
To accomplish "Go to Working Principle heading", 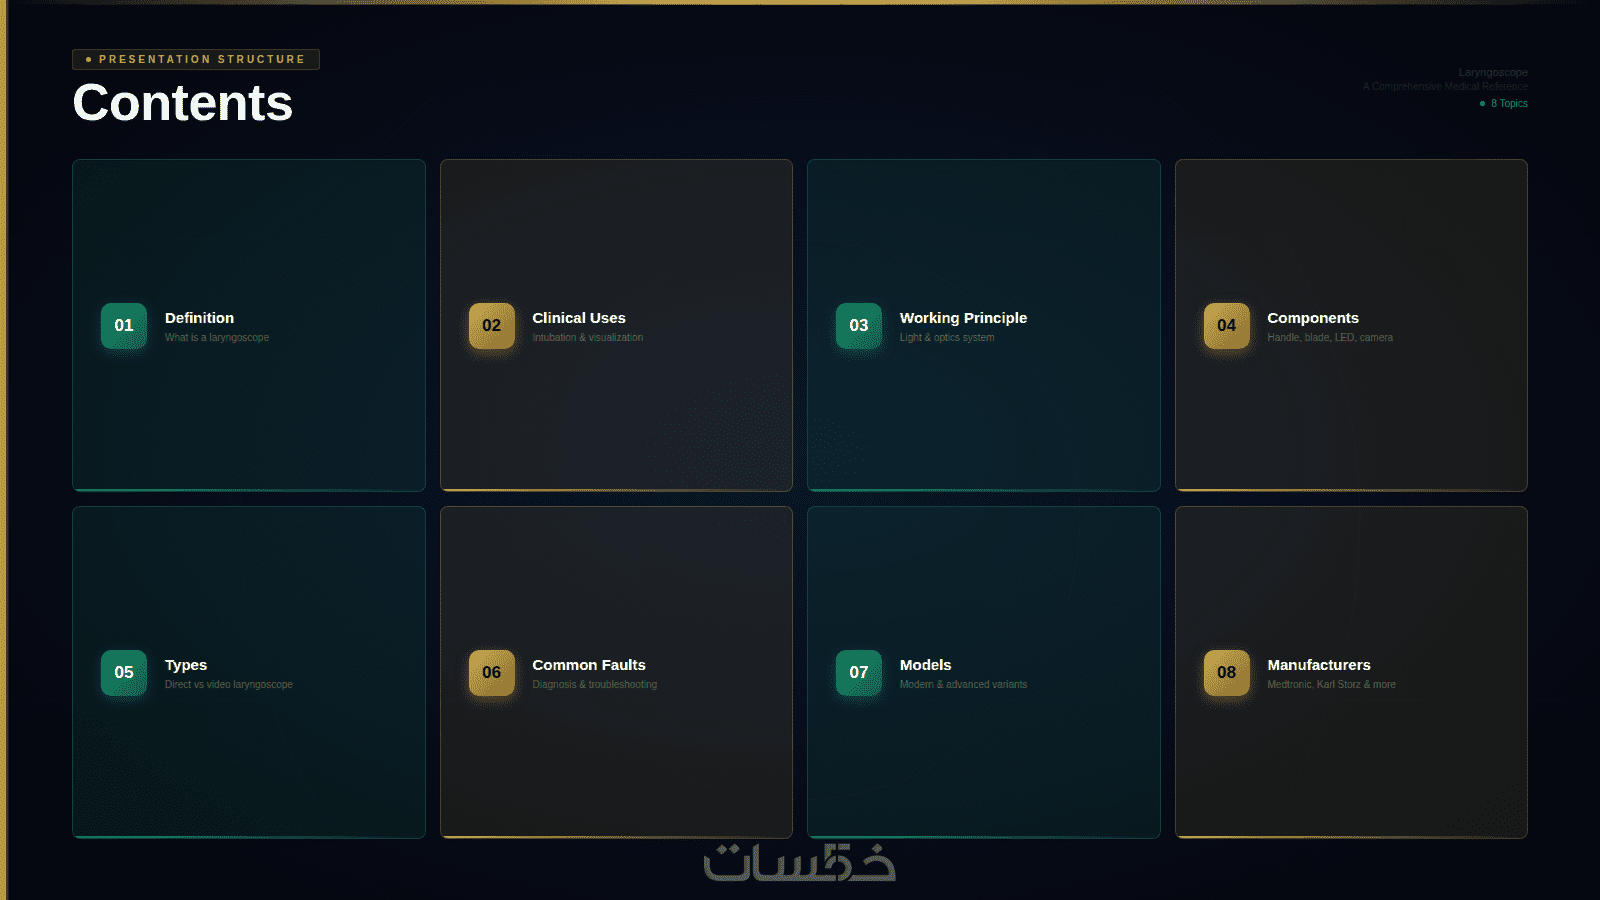I will (963, 318).
